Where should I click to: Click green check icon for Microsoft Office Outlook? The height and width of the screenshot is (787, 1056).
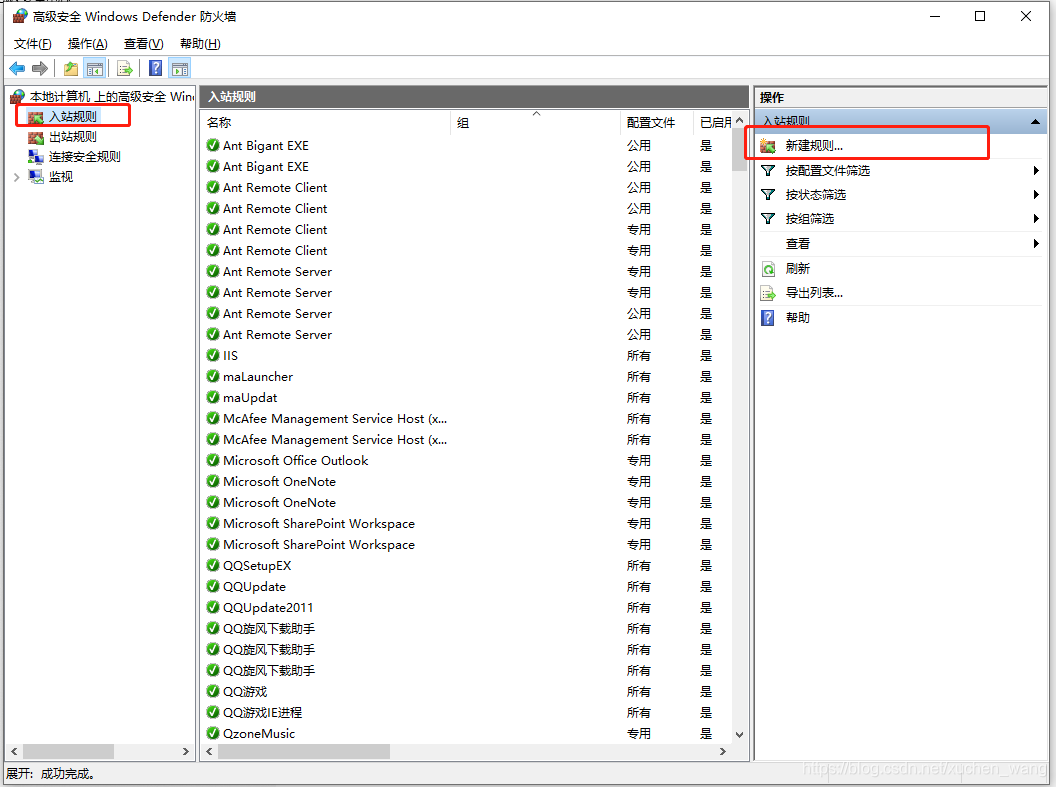pos(213,460)
